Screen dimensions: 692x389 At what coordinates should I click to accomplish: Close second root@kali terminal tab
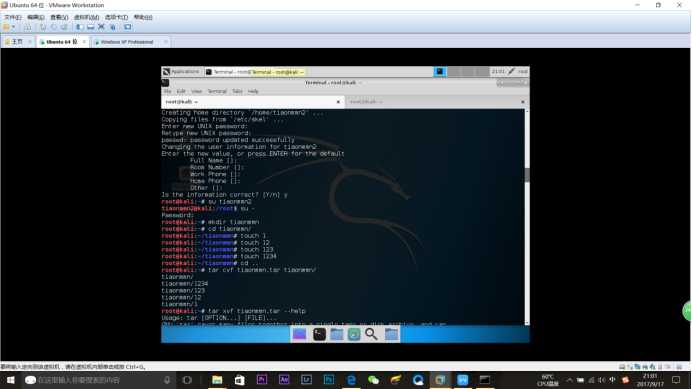(523, 102)
